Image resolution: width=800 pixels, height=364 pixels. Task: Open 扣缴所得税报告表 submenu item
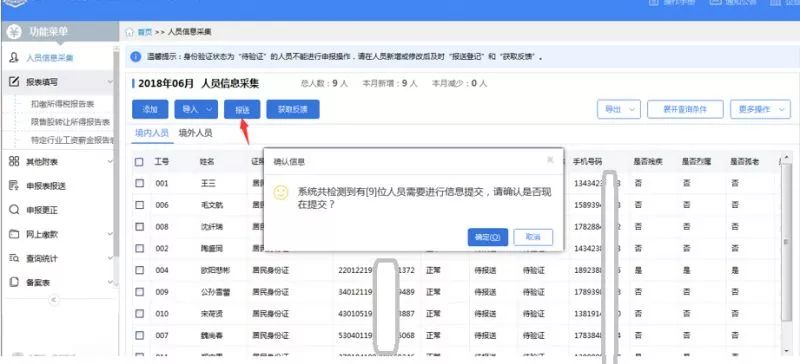(63, 104)
